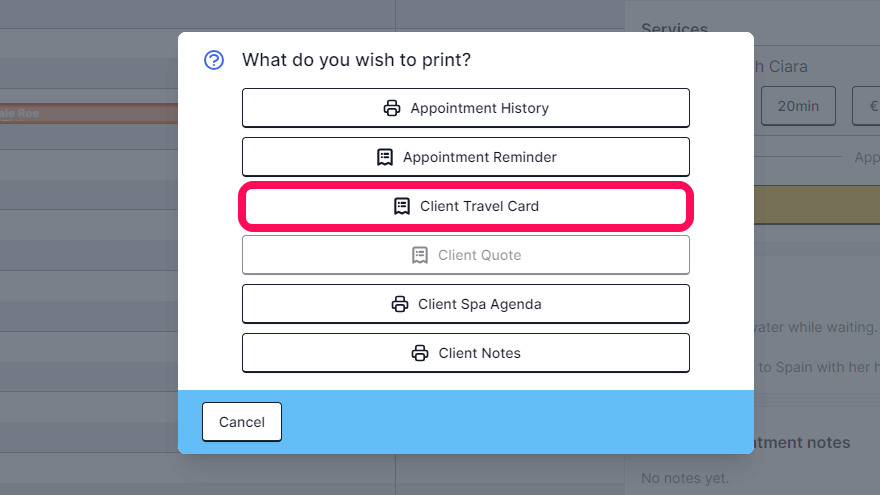Click the Client Quote option

(x=466, y=255)
